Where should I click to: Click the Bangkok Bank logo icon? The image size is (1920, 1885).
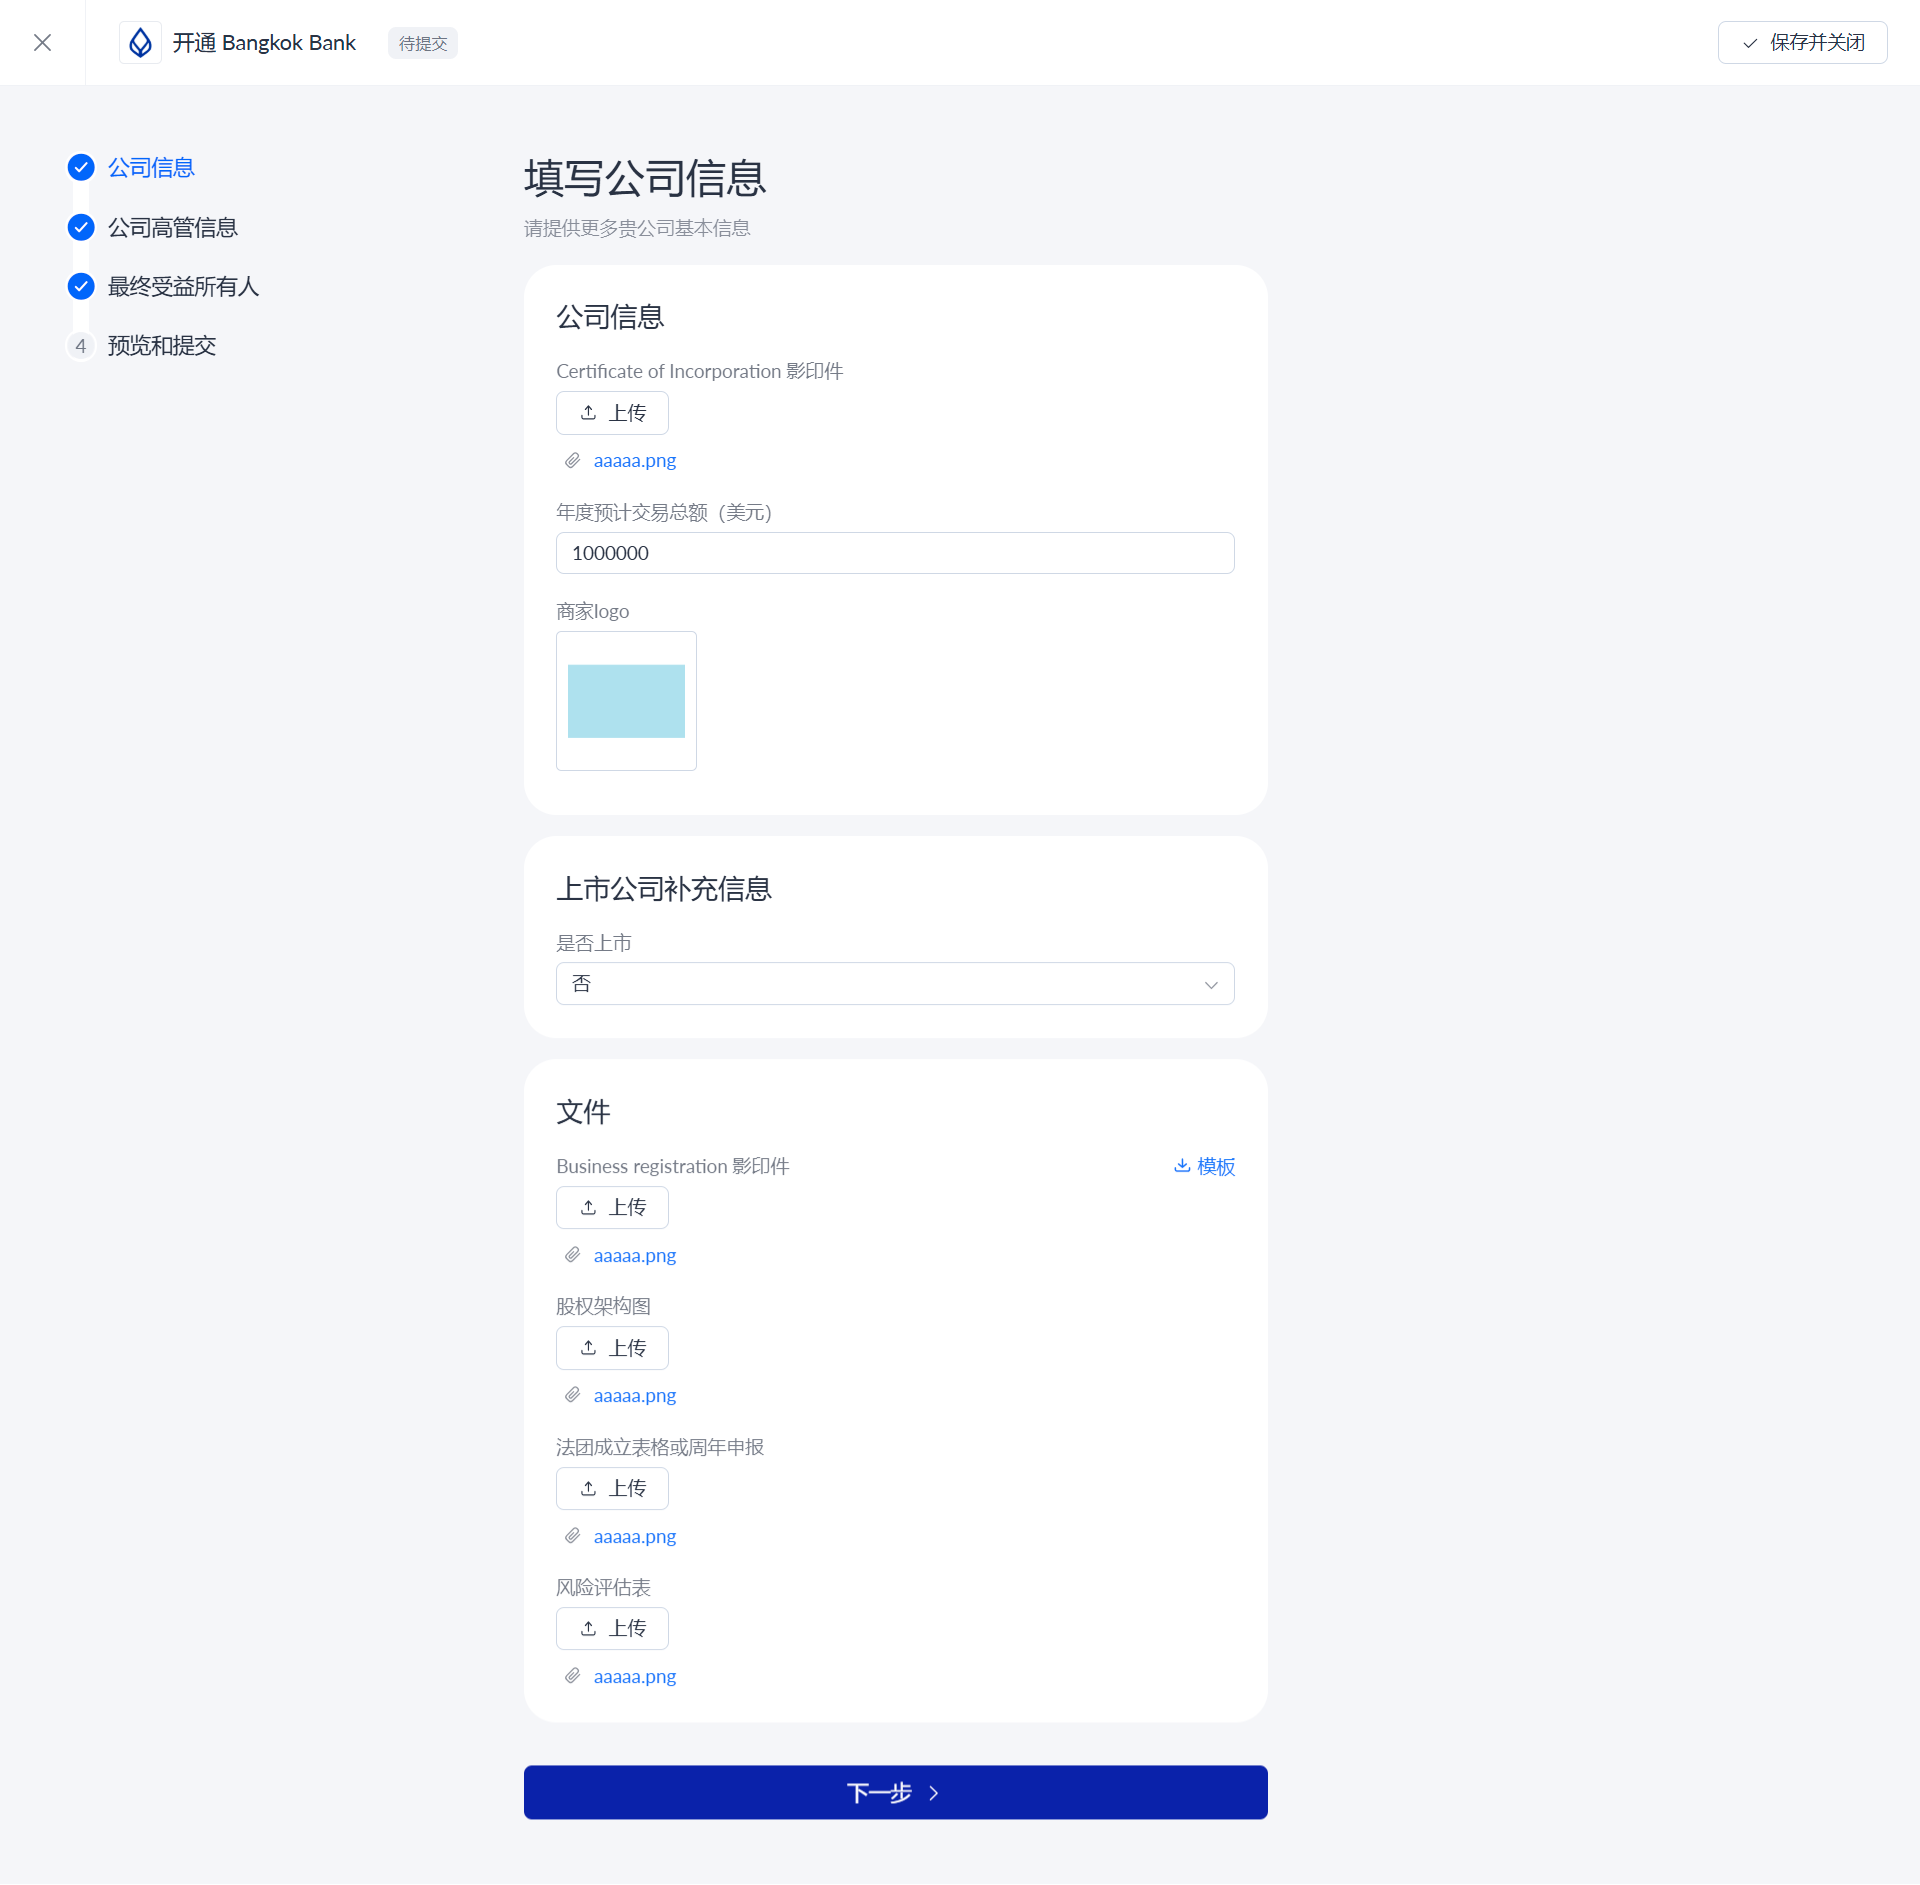click(140, 42)
